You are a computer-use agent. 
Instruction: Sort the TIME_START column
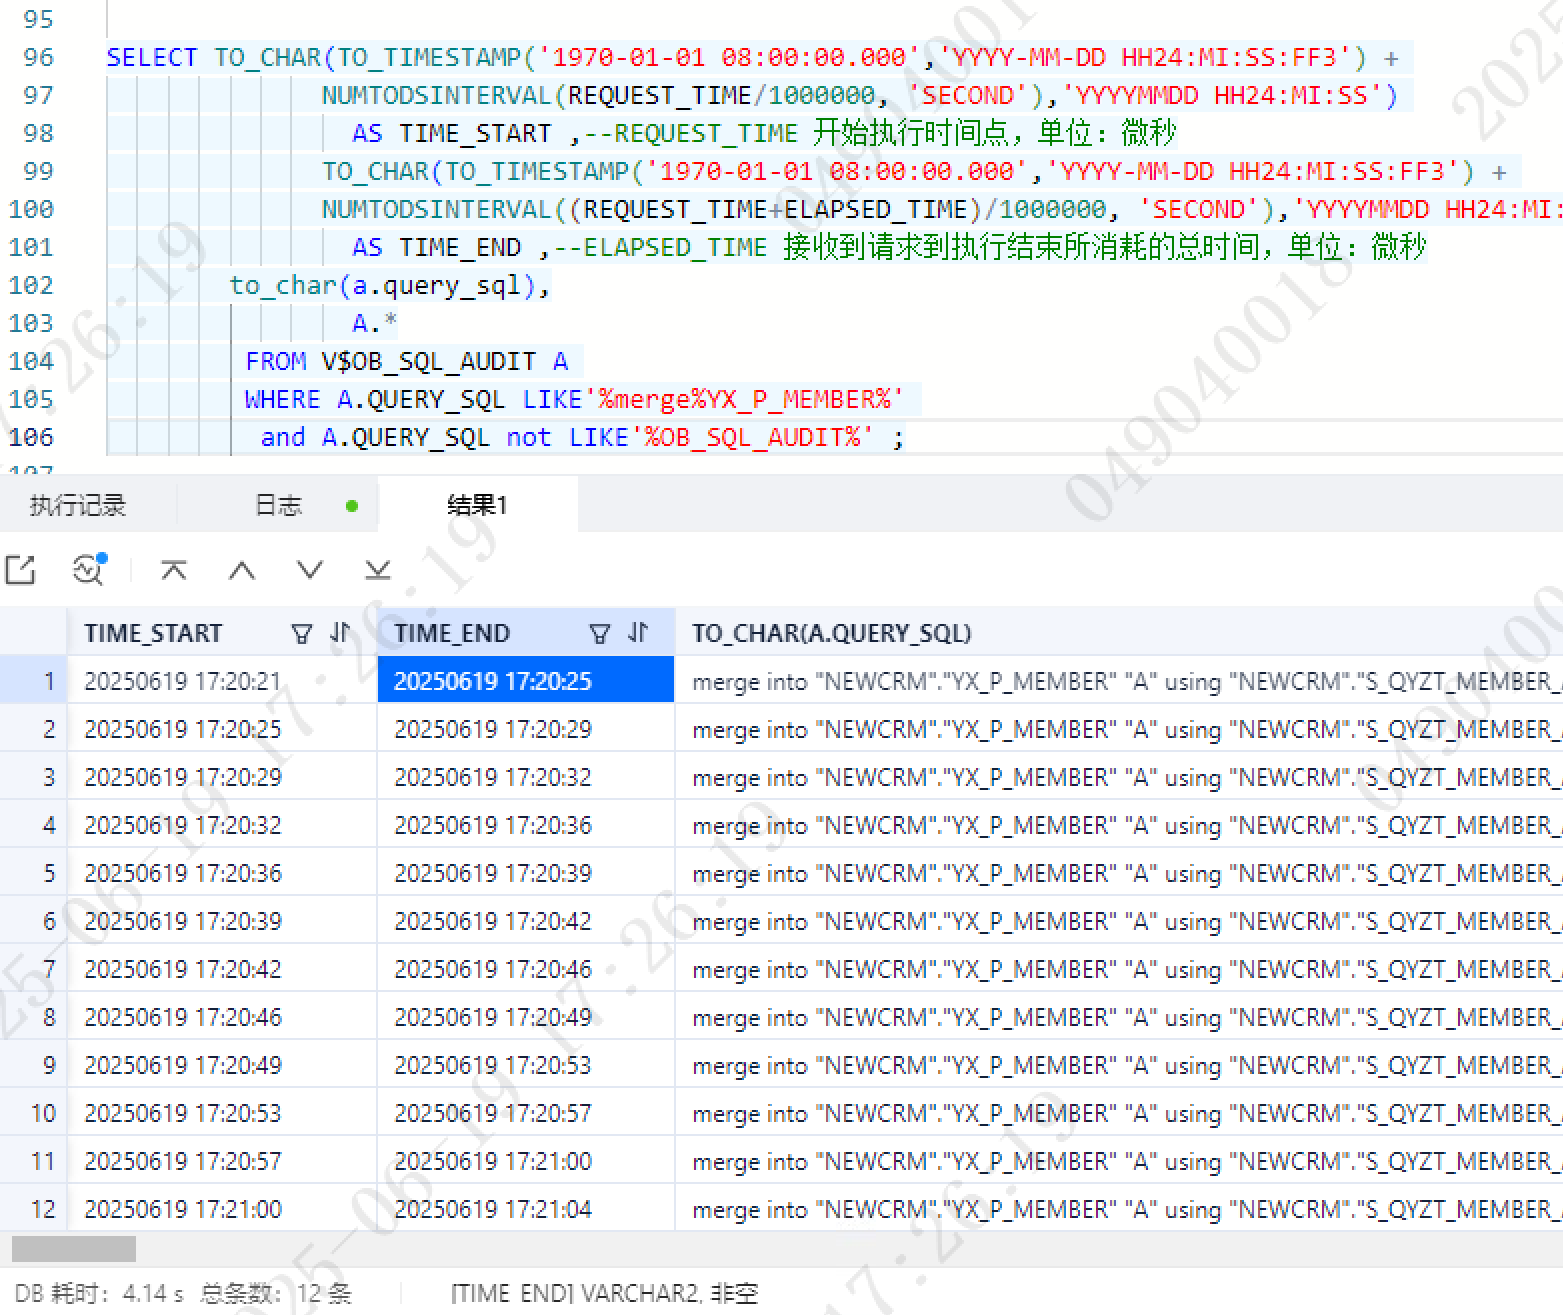point(340,632)
